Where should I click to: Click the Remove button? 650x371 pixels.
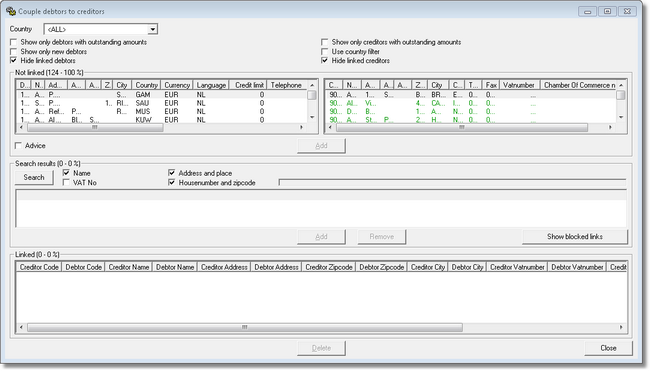click(x=382, y=237)
